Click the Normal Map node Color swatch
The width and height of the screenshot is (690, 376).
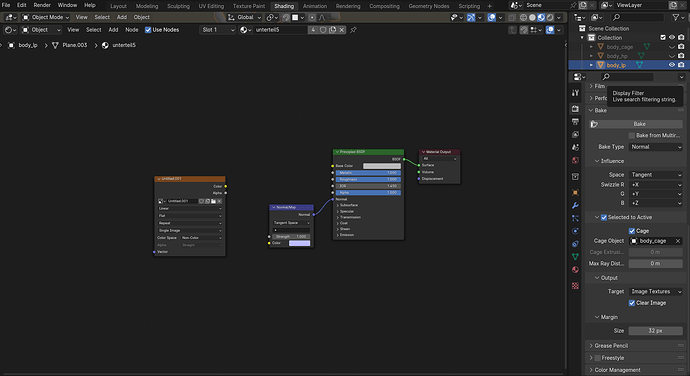[299, 243]
